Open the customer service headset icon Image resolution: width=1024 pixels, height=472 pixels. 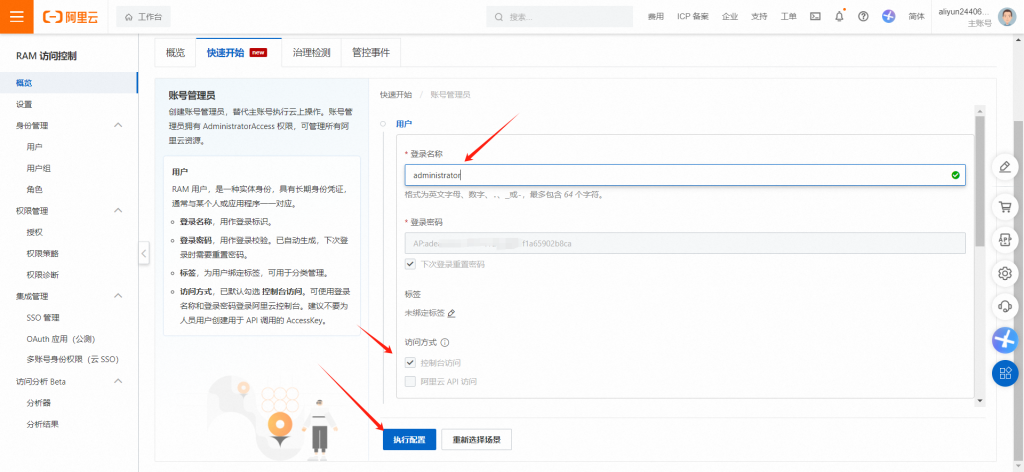1005,306
